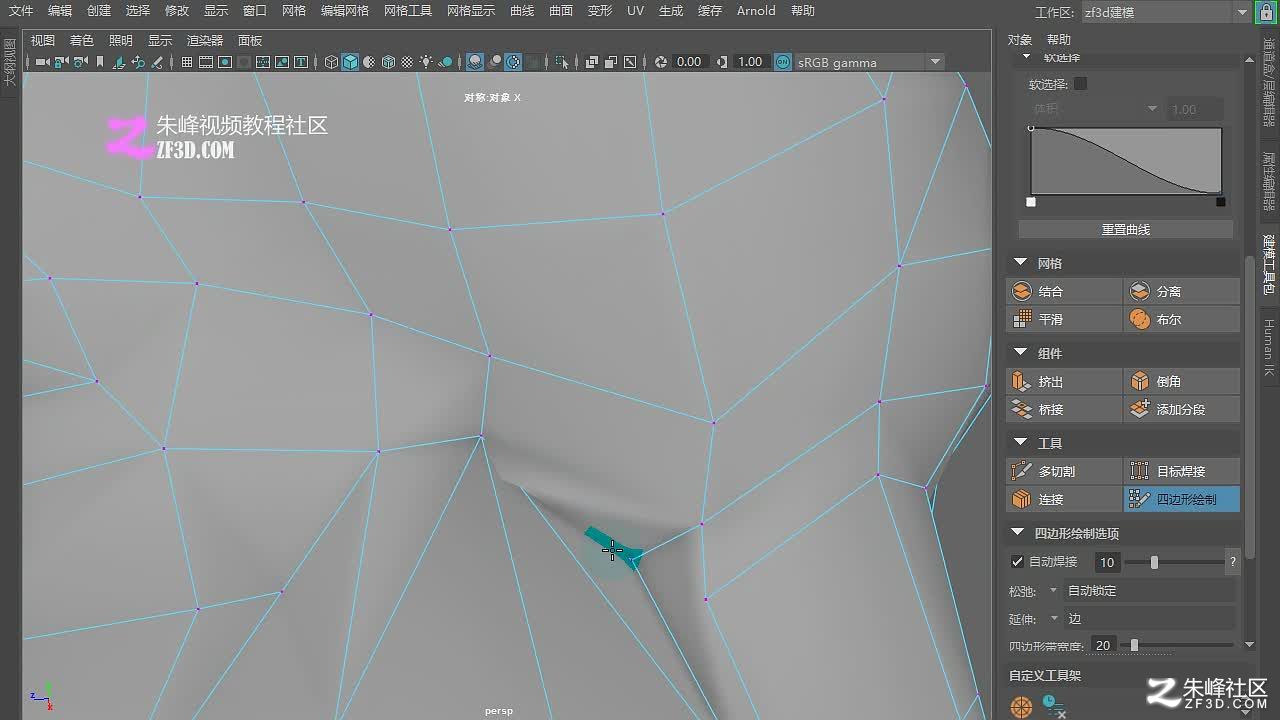Click the orange grid shelf icon under 自定义工具架
The width and height of the screenshot is (1280, 720).
point(1021,707)
